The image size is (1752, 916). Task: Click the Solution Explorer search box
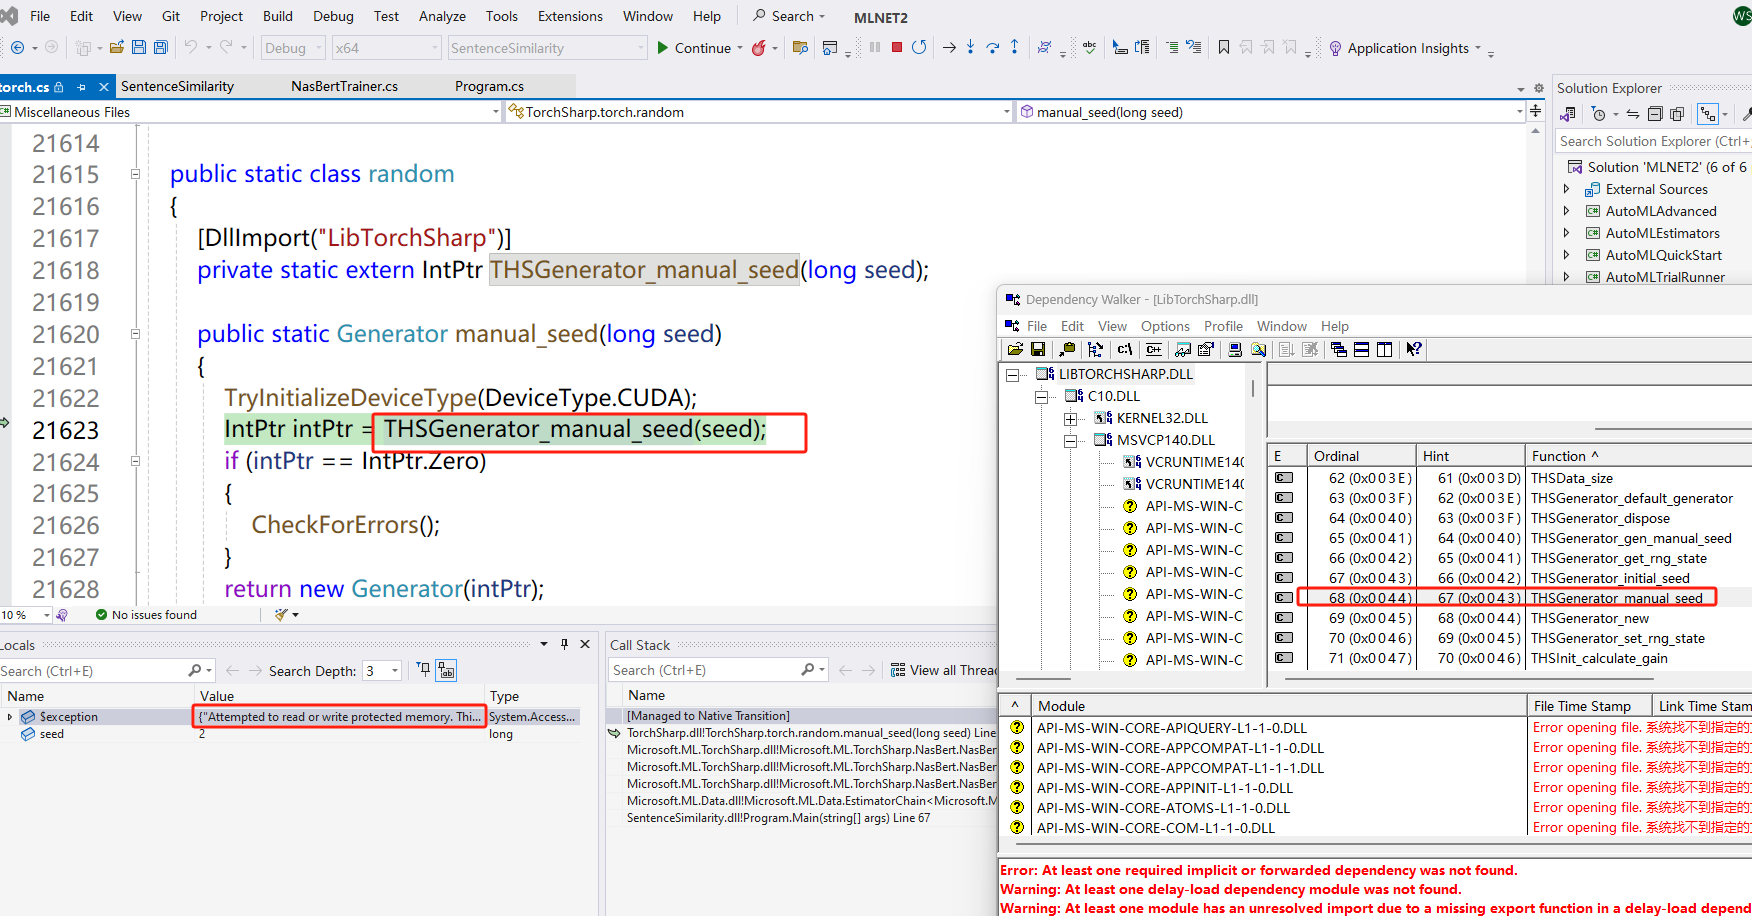(1654, 141)
